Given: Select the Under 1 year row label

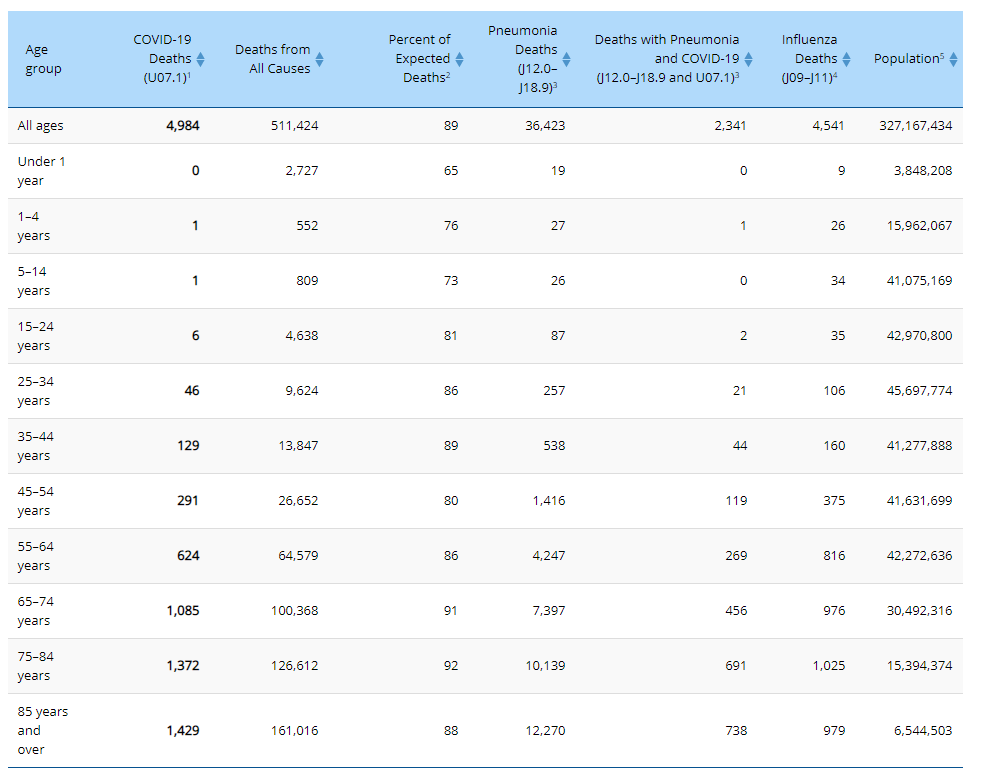Looking at the screenshot, I should (x=42, y=171).
